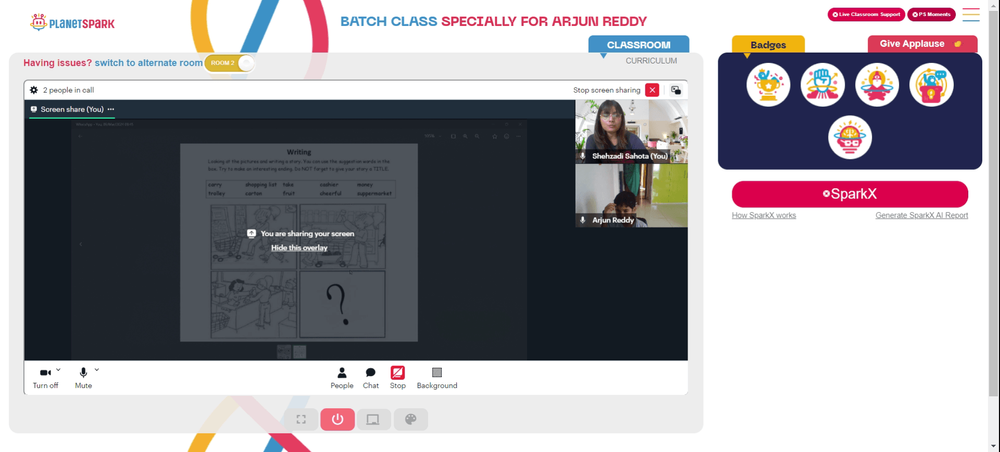The image size is (1000, 452).
Task: Click the Stop screen sharing label
Action: [x=607, y=91]
